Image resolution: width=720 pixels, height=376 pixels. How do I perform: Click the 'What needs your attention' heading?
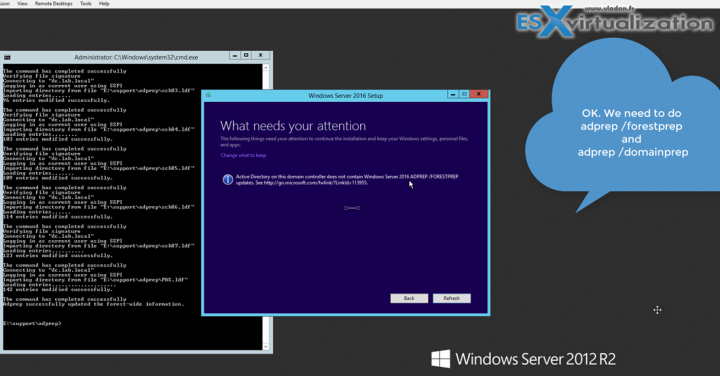point(293,126)
